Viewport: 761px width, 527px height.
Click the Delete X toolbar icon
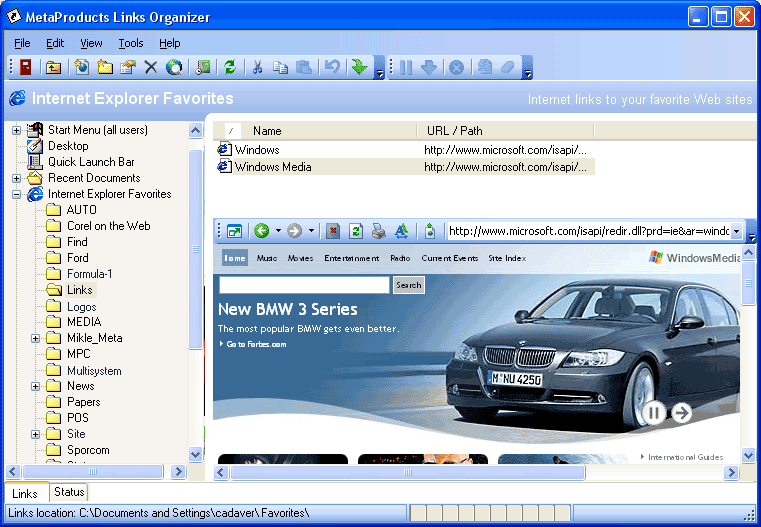(151, 67)
